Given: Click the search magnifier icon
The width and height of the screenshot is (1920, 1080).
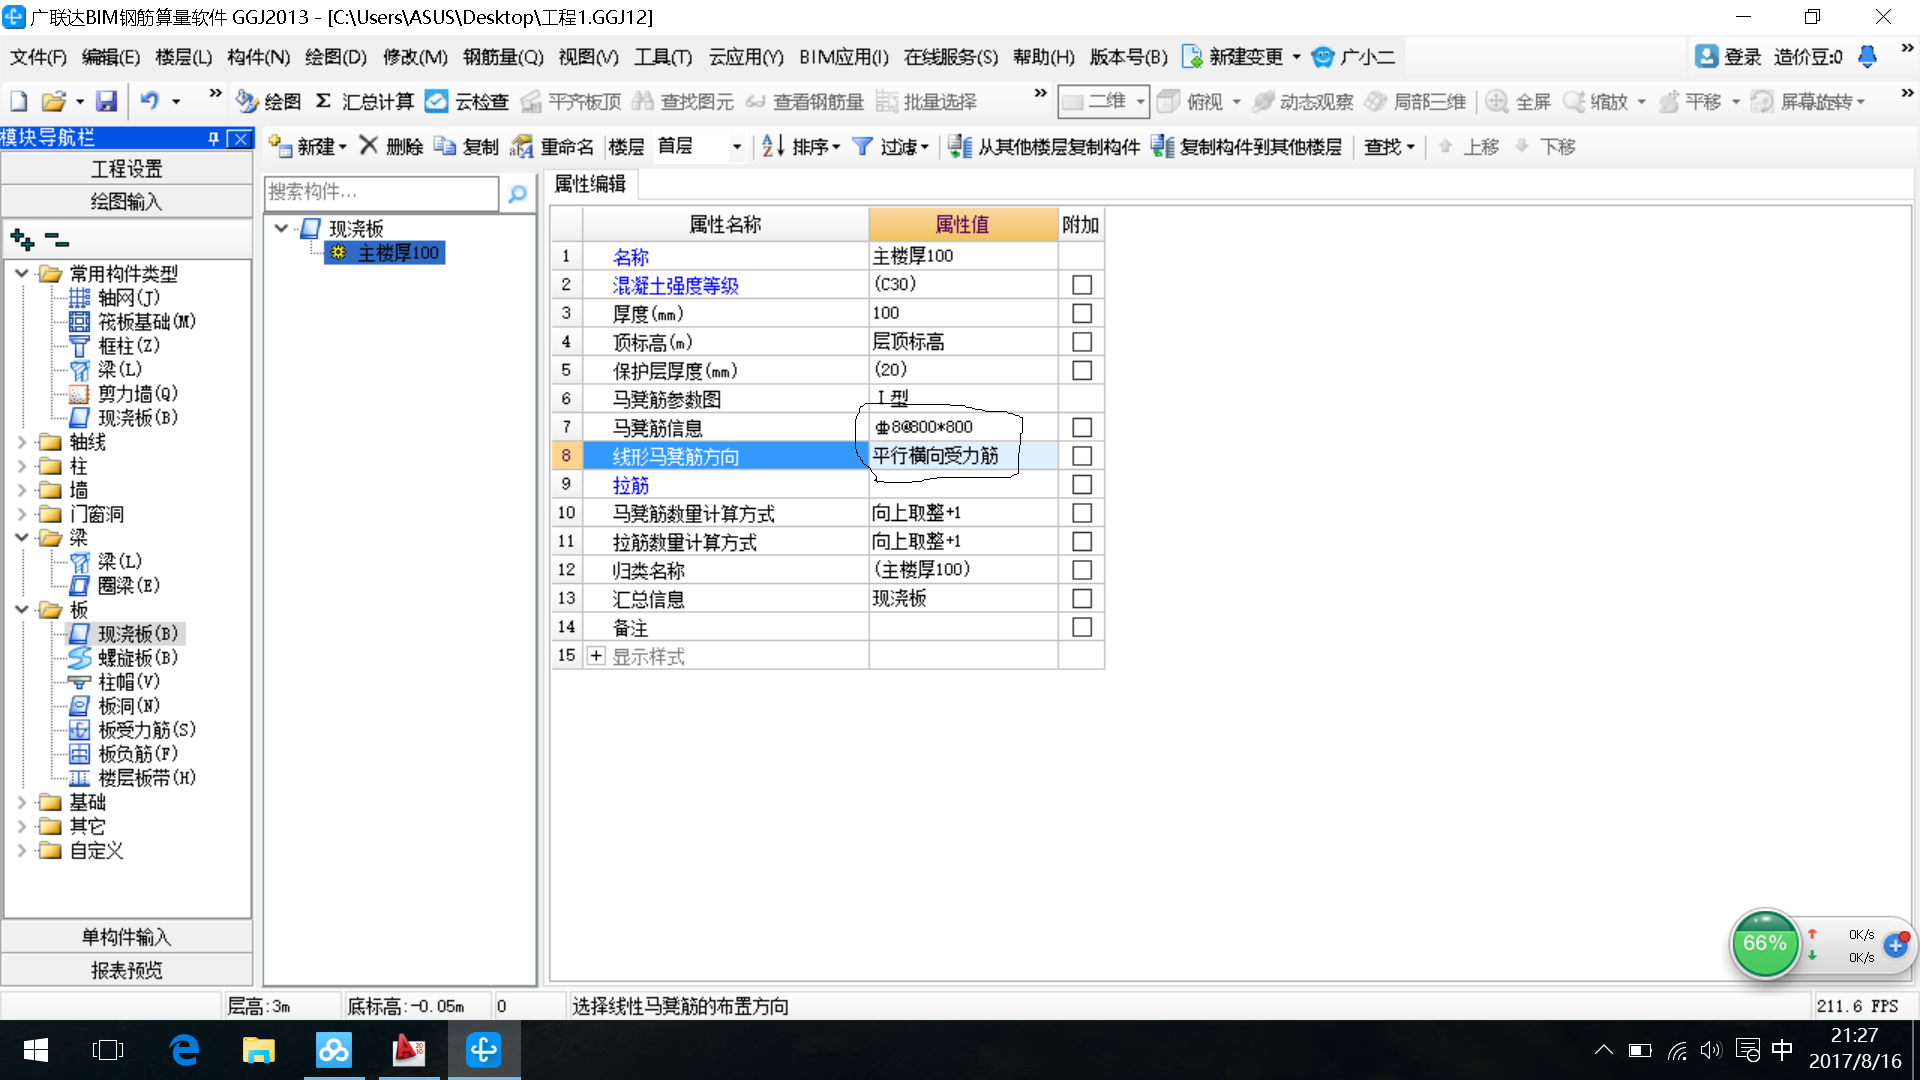Looking at the screenshot, I should click(x=517, y=193).
